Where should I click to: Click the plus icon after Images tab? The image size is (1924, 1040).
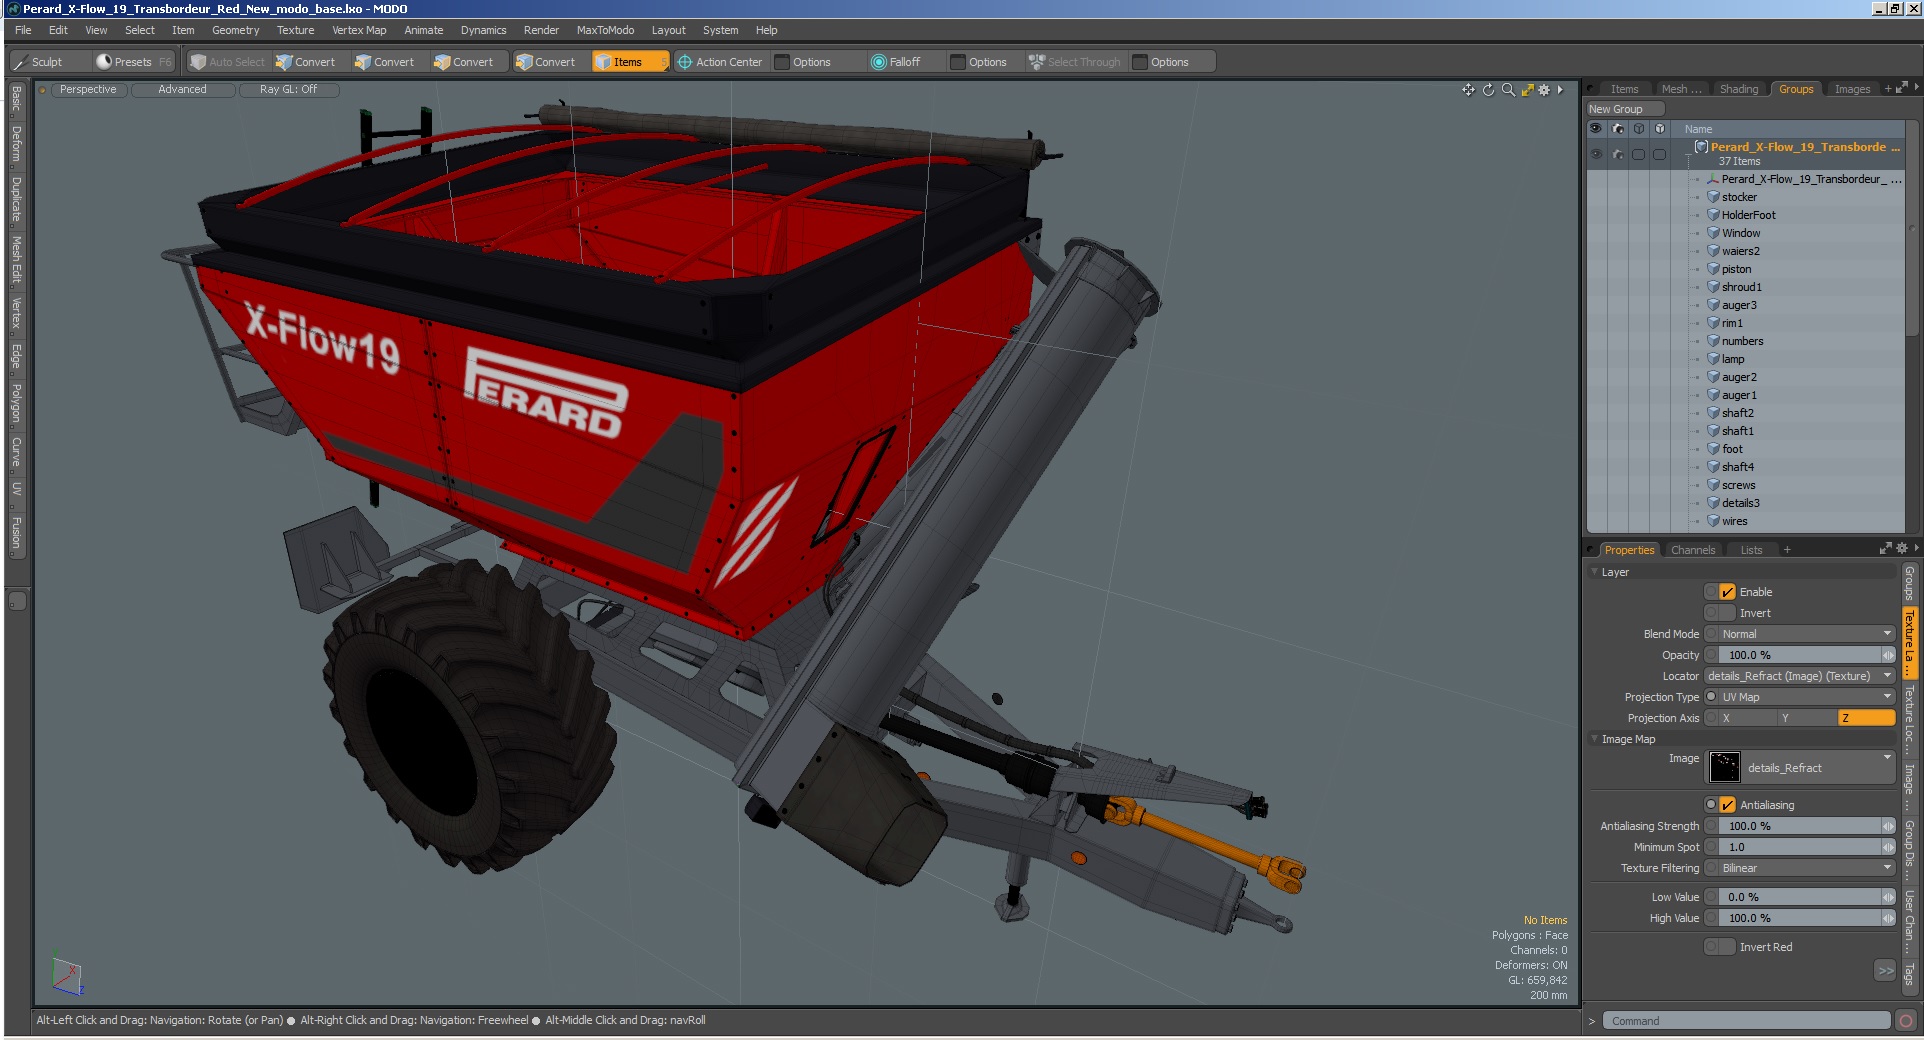click(1888, 89)
